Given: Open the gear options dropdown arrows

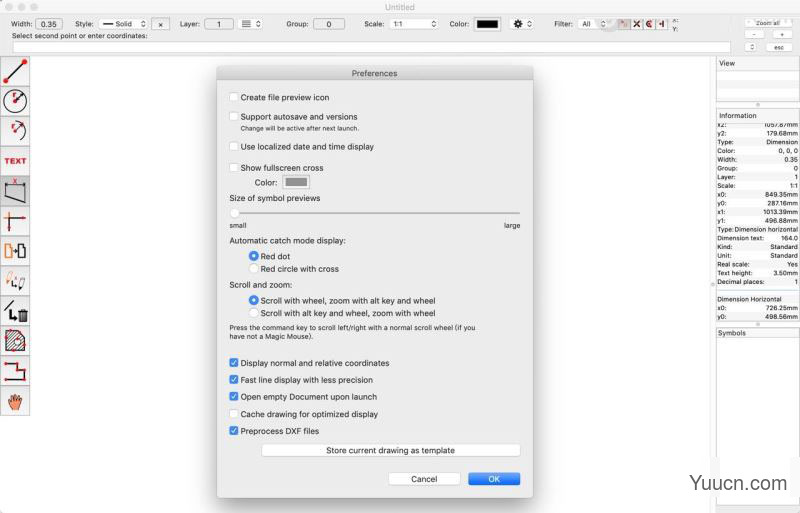Looking at the screenshot, I should point(530,24).
